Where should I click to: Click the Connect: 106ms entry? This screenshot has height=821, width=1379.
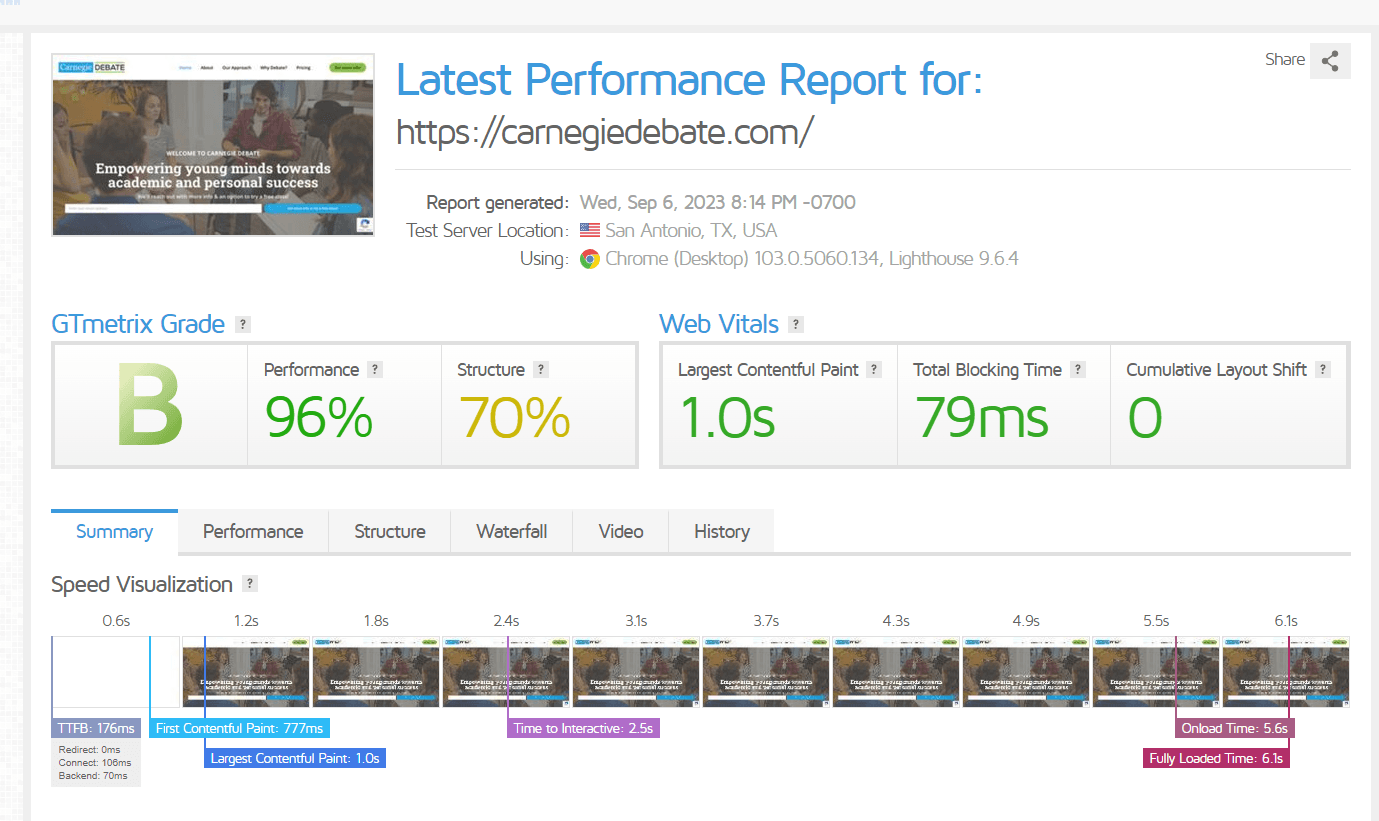[94, 762]
